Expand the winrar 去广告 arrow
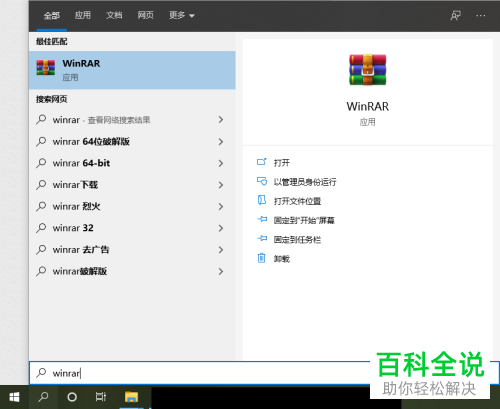This screenshot has width=500, height=409. [x=221, y=250]
